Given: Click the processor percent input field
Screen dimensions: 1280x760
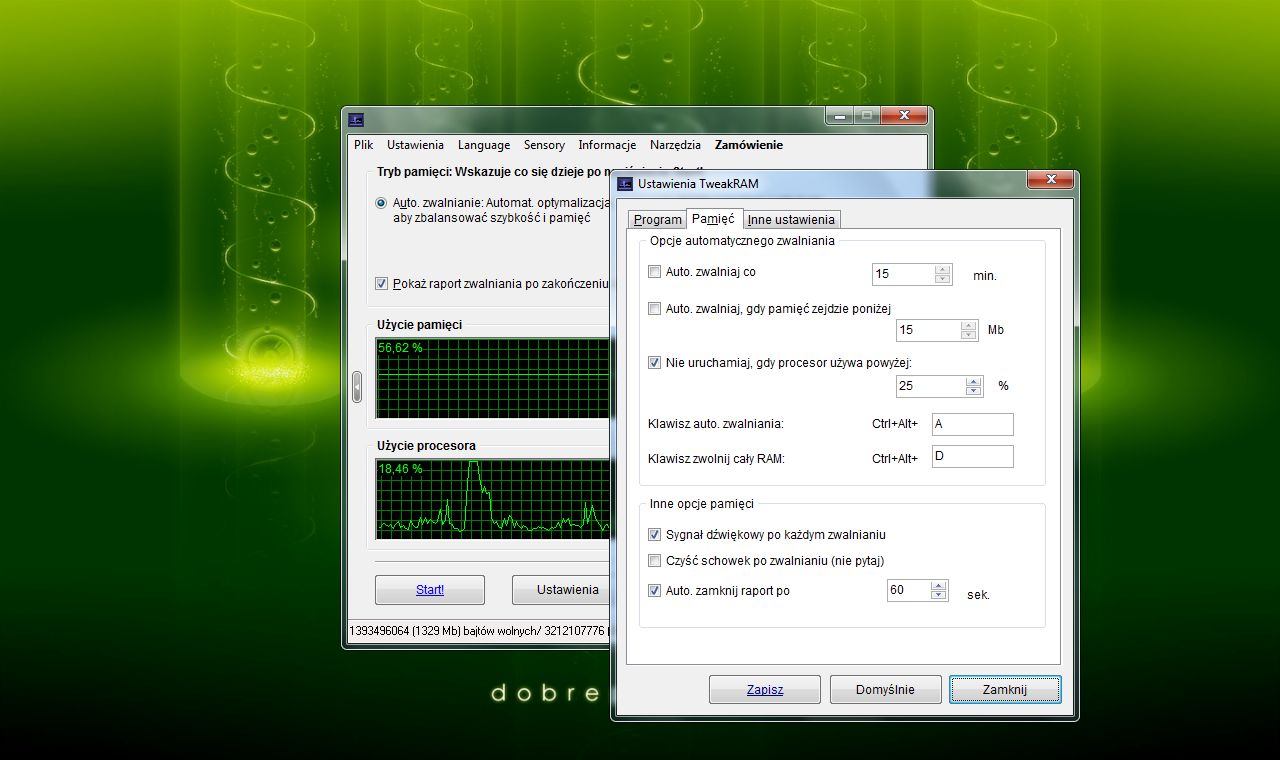Looking at the screenshot, I should (932, 386).
